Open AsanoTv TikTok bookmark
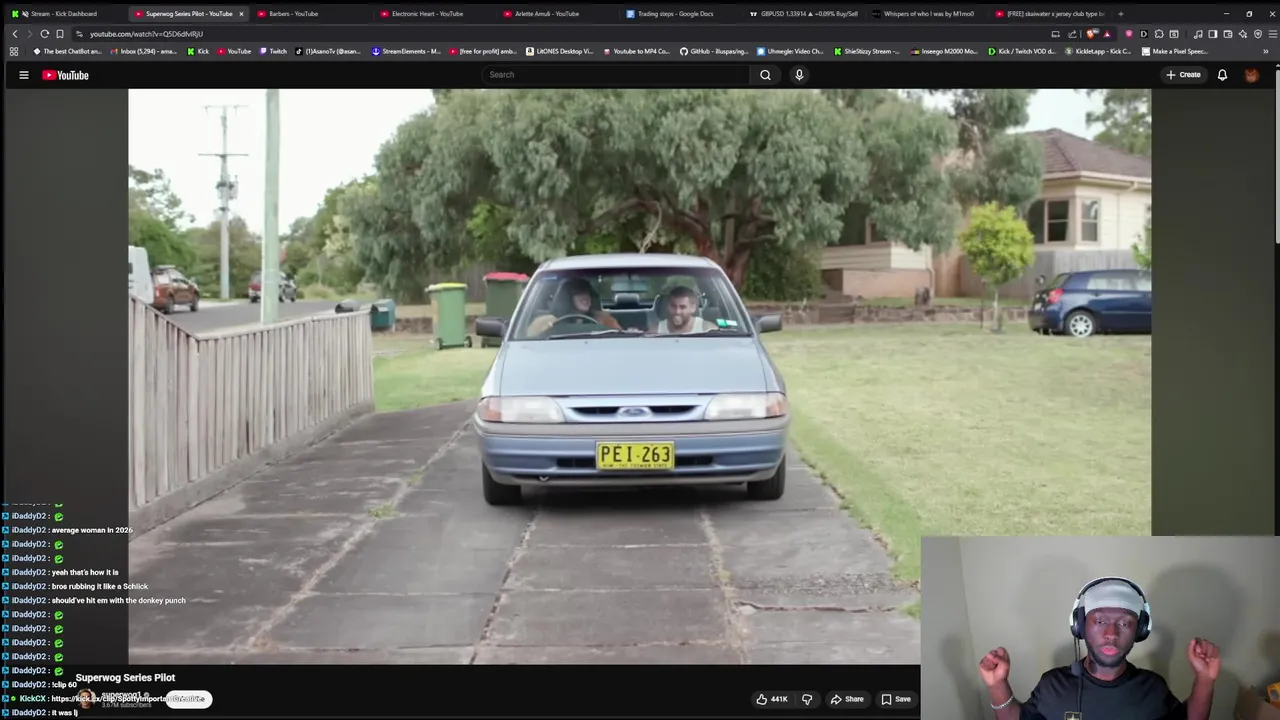Image resolution: width=1280 pixels, height=720 pixels. click(329, 51)
